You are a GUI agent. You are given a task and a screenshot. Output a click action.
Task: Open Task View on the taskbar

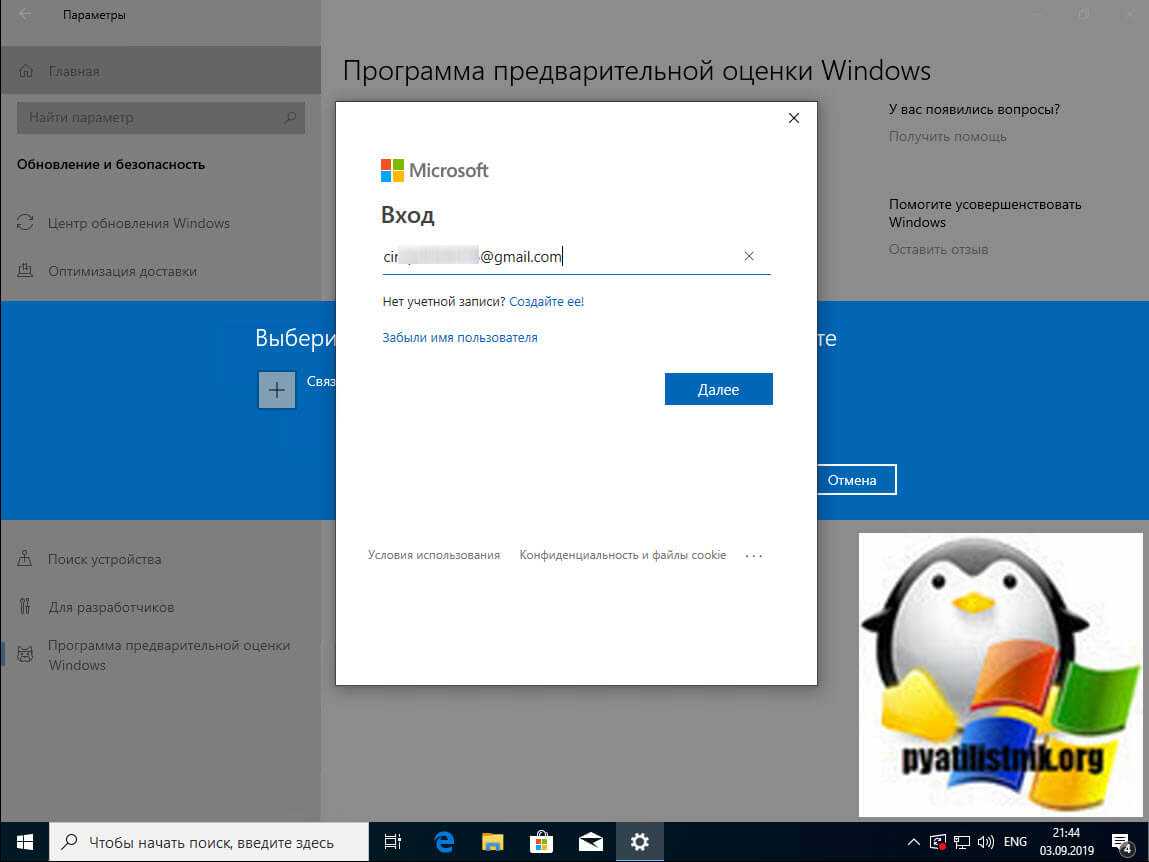point(394,842)
